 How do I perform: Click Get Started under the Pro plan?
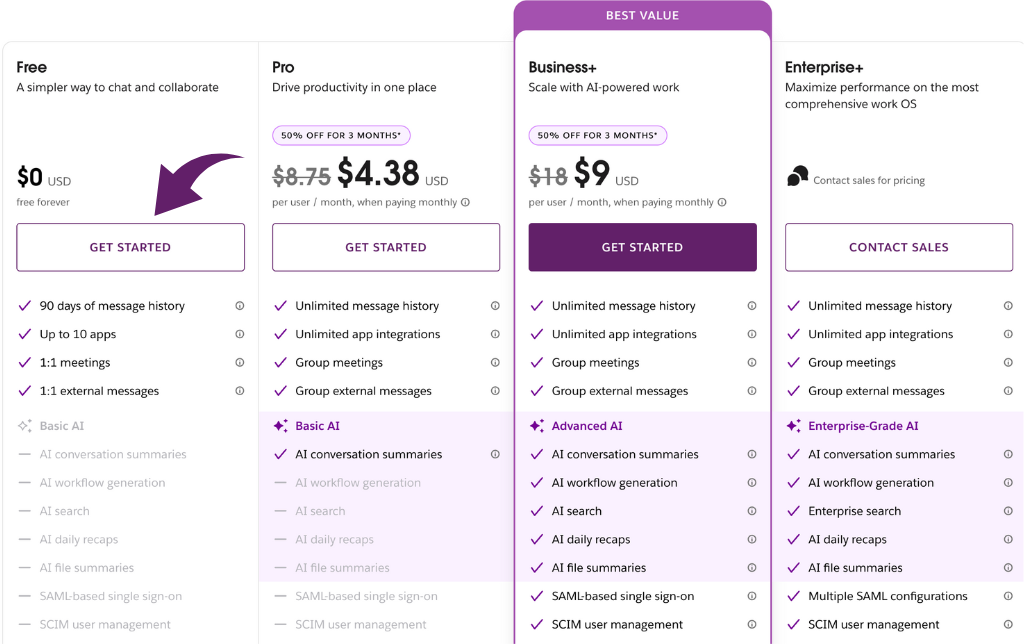point(386,247)
